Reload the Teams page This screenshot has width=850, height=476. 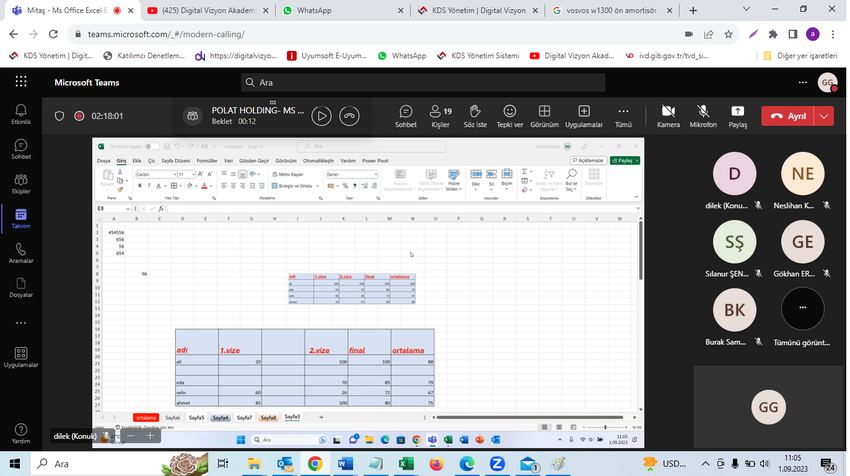(53, 34)
